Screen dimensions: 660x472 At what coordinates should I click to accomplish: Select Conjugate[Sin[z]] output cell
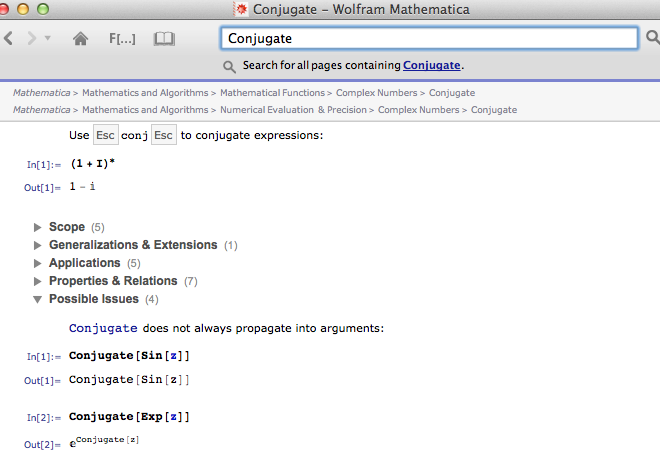129,380
